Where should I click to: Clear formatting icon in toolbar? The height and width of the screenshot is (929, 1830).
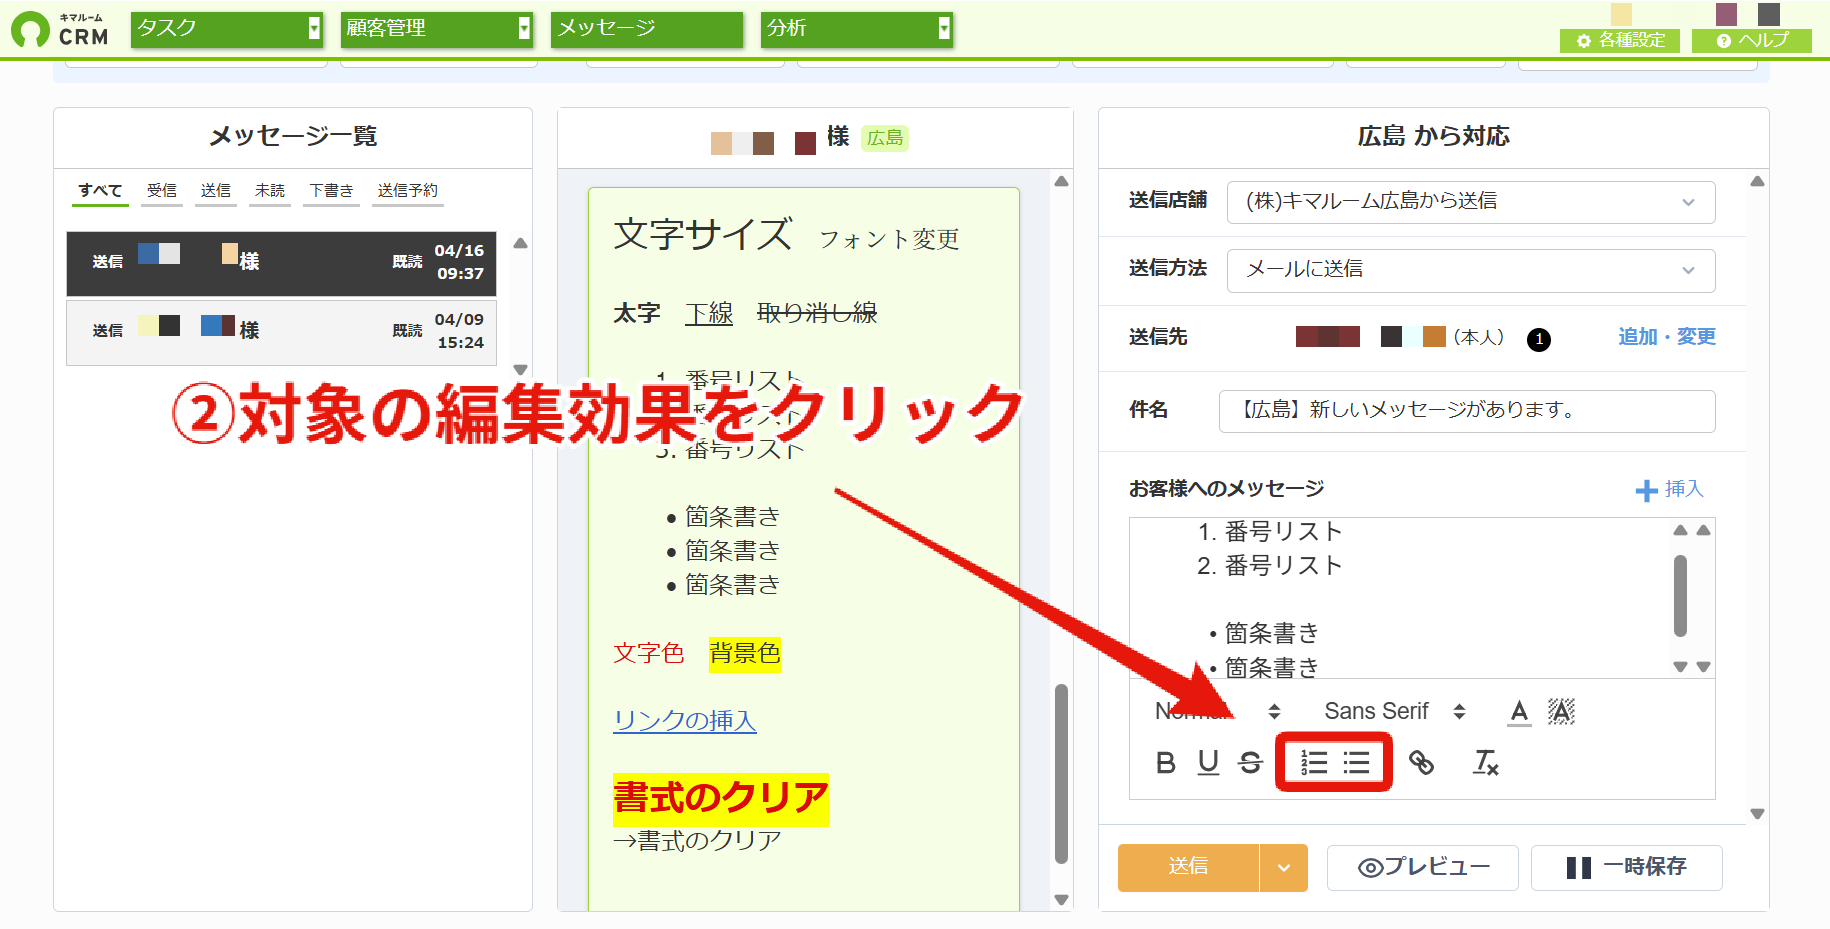point(1486,763)
